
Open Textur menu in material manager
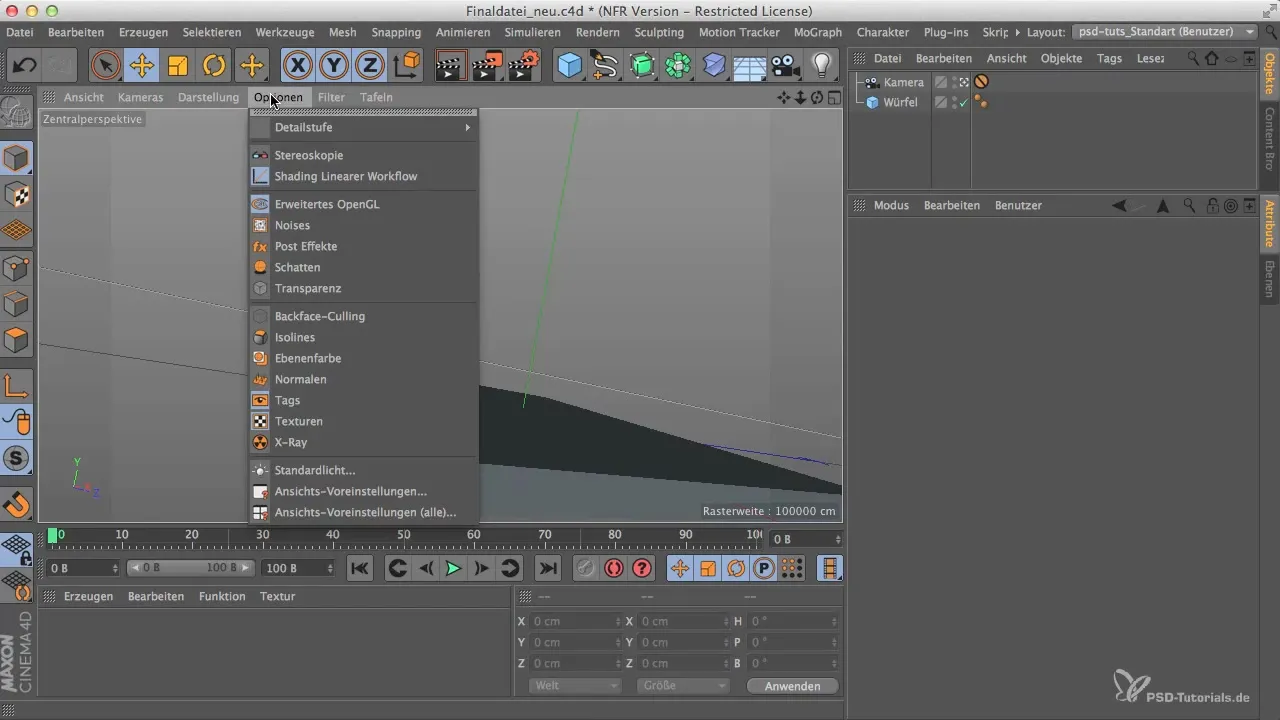277,596
